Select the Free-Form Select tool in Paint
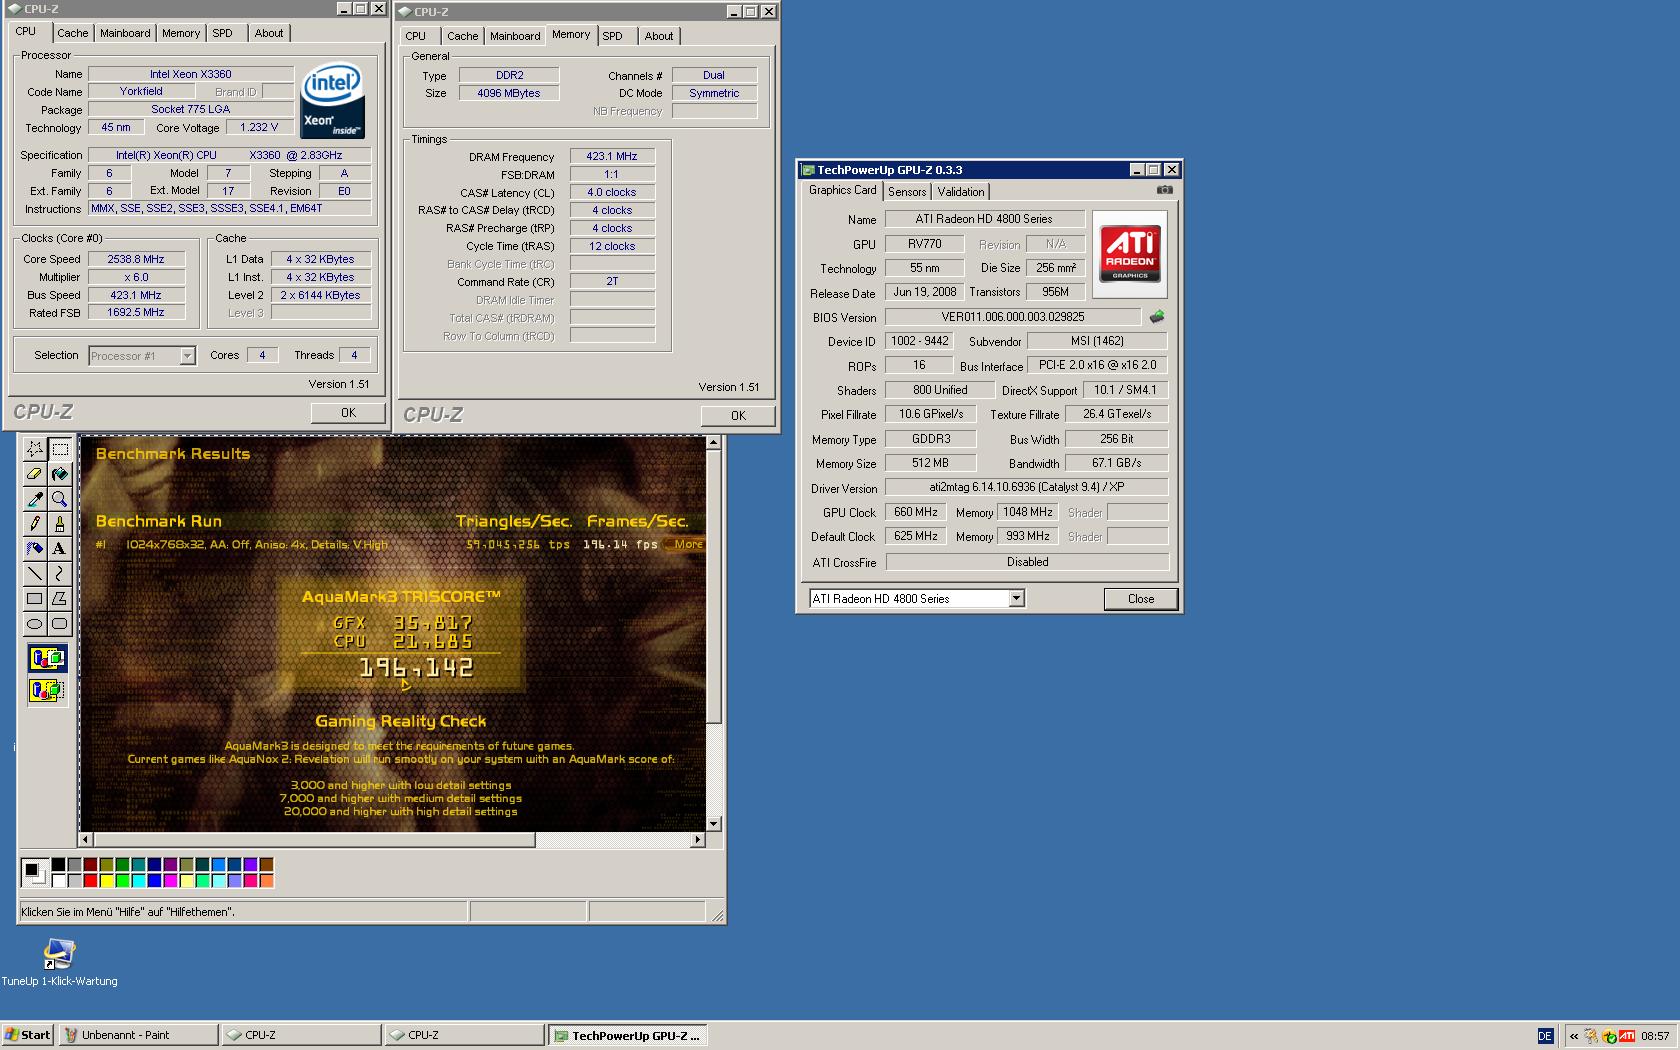1680x1050 pixels. tap(35, 449)
